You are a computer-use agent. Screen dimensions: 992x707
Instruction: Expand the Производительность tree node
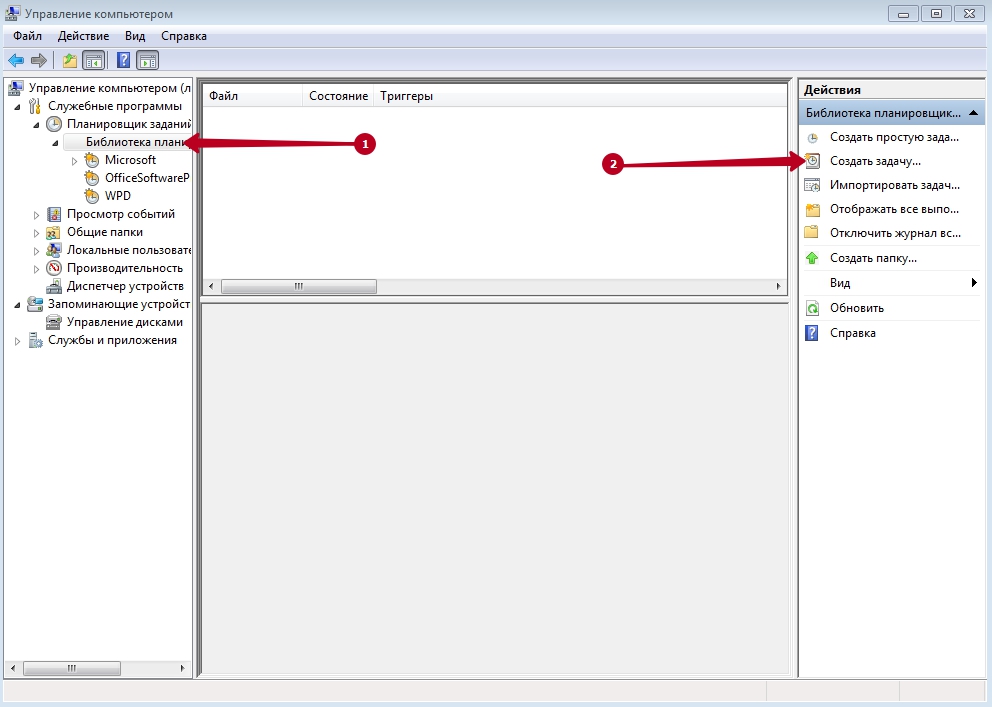click(x=36, y=269)
